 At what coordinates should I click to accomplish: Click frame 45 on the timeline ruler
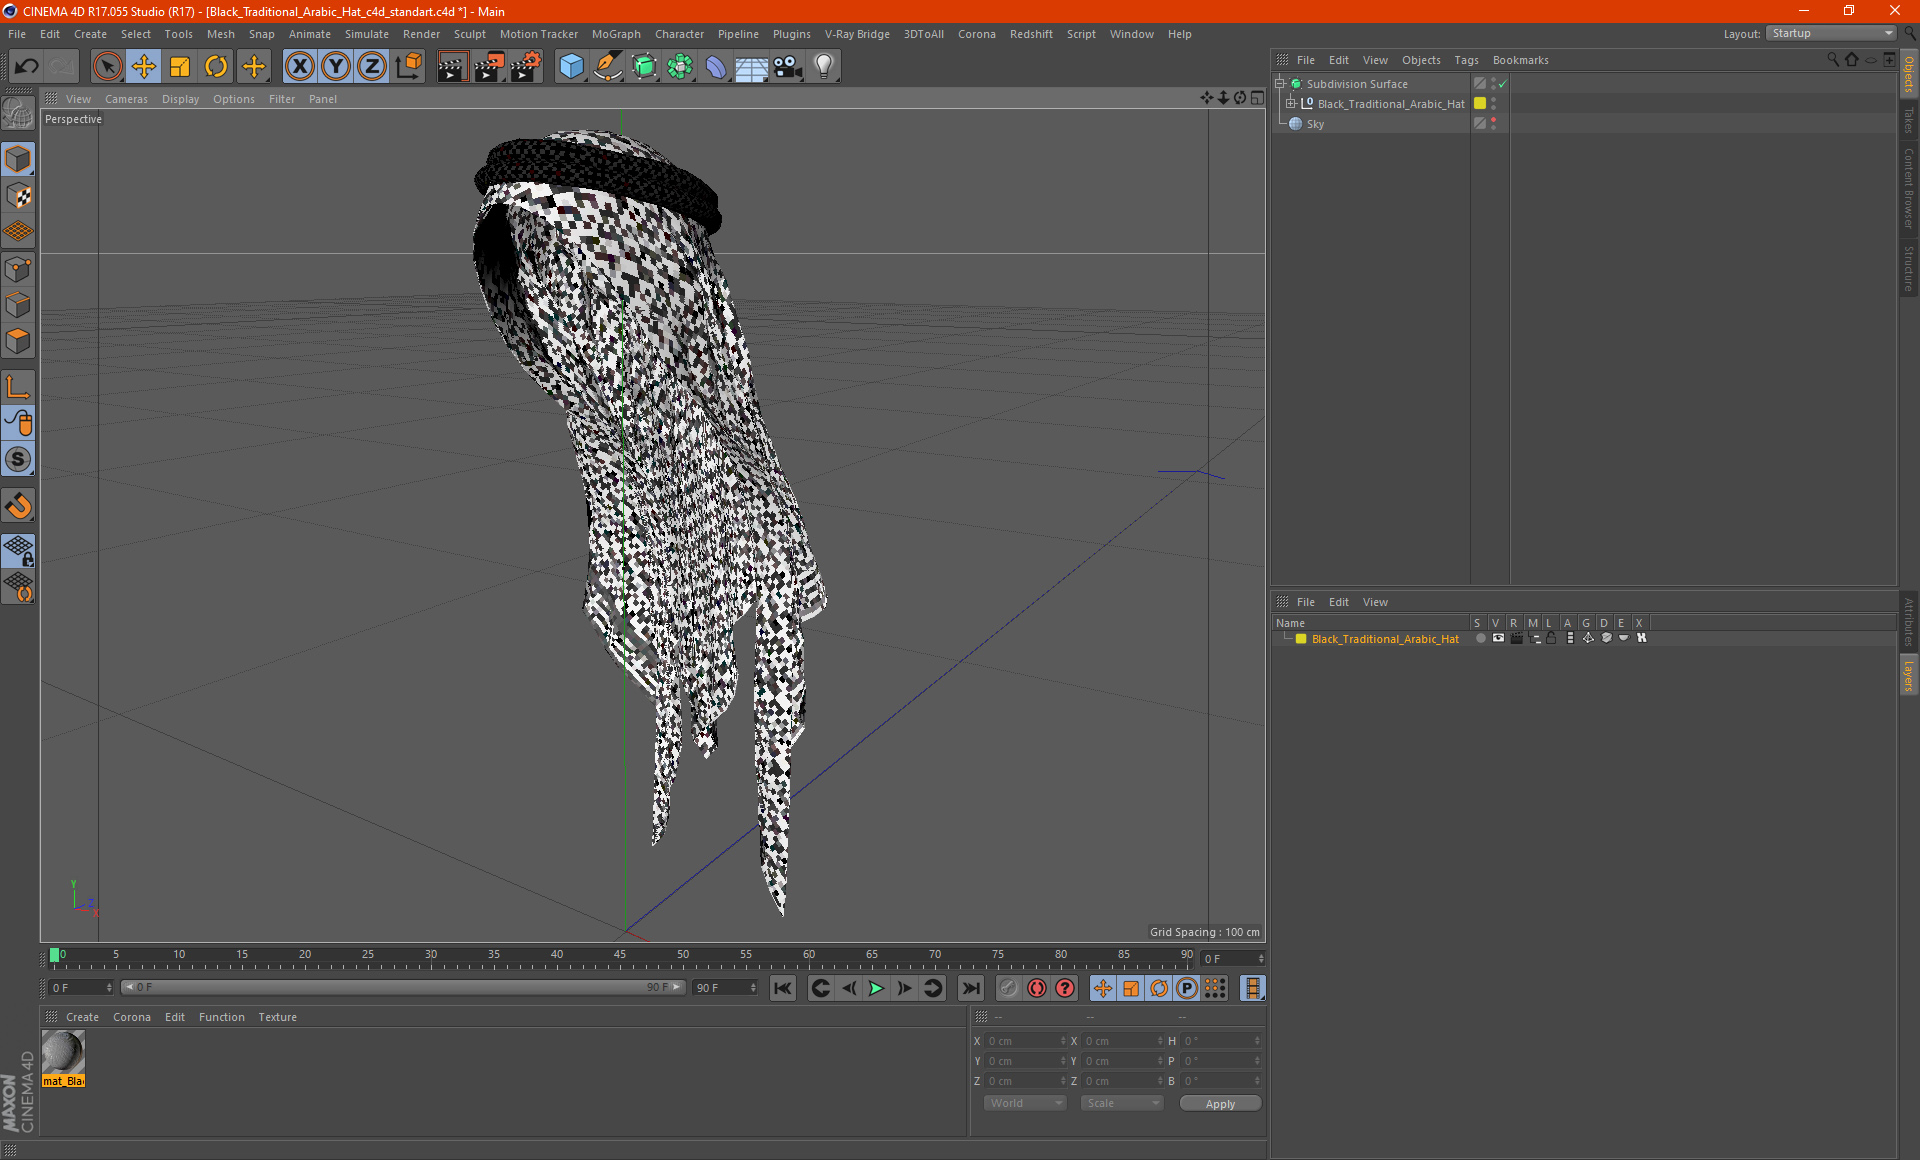click(620, 957)
